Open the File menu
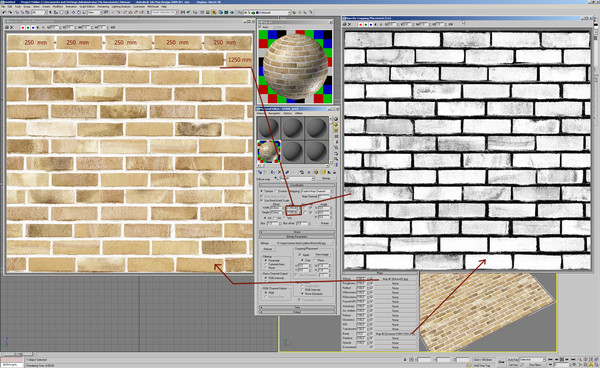Viewport: 600px width, 368px height. (x=3, y=7)
